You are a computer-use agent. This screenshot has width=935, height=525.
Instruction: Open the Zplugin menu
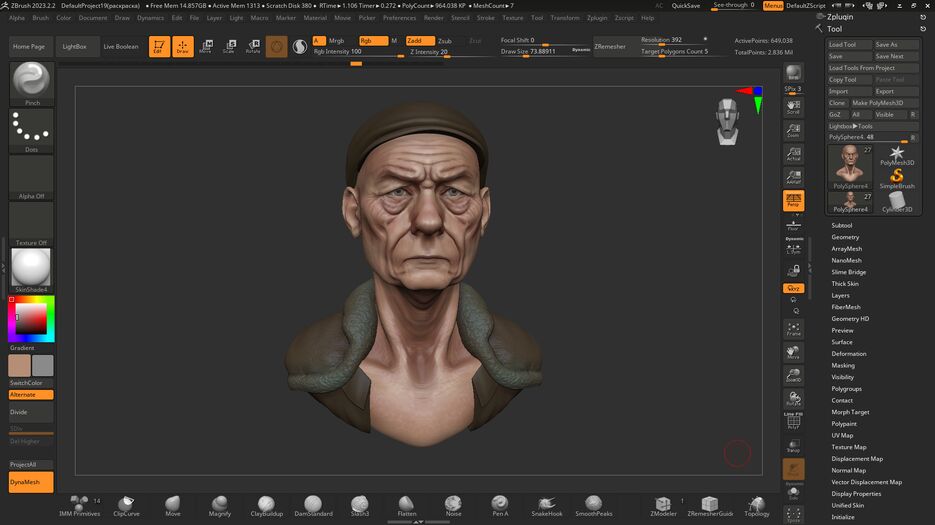click(x=597, y=18)
